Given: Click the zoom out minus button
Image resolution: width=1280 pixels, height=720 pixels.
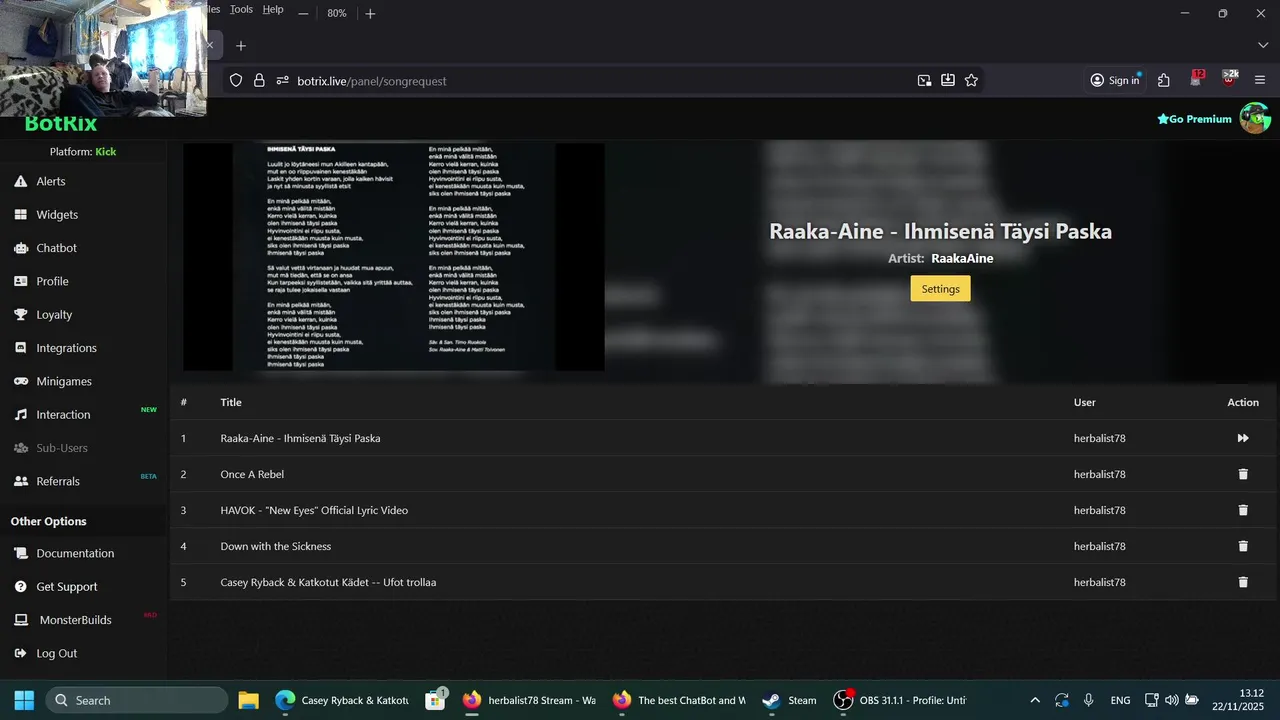Looking at the screenshot, I should pos(303,13).
